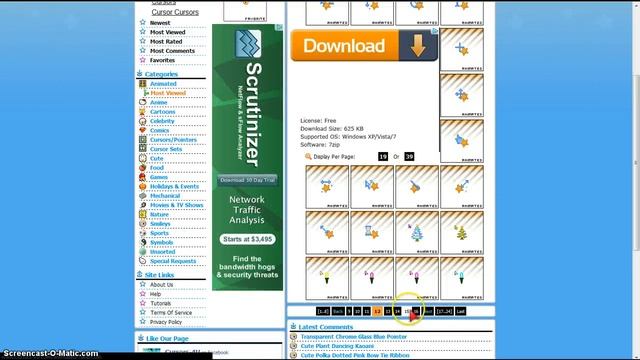Open the Most Viewed sort link
This screenshot has width=640, height=360.
(167, 32)
